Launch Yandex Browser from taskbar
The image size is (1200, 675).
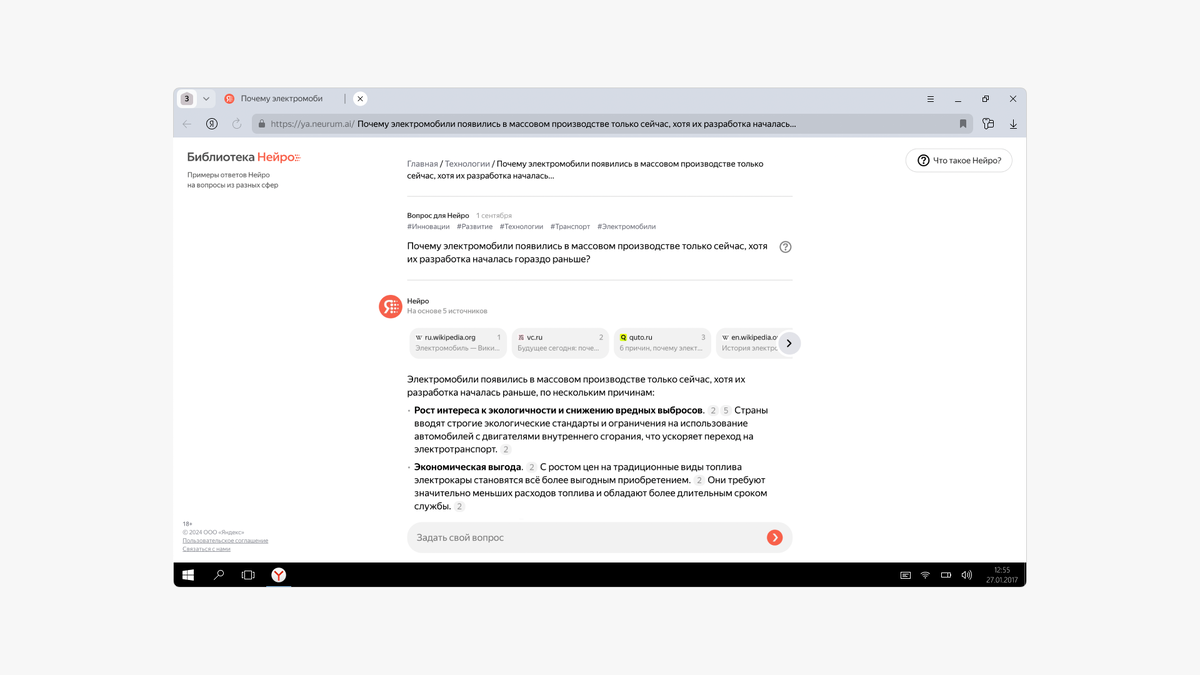279,575
